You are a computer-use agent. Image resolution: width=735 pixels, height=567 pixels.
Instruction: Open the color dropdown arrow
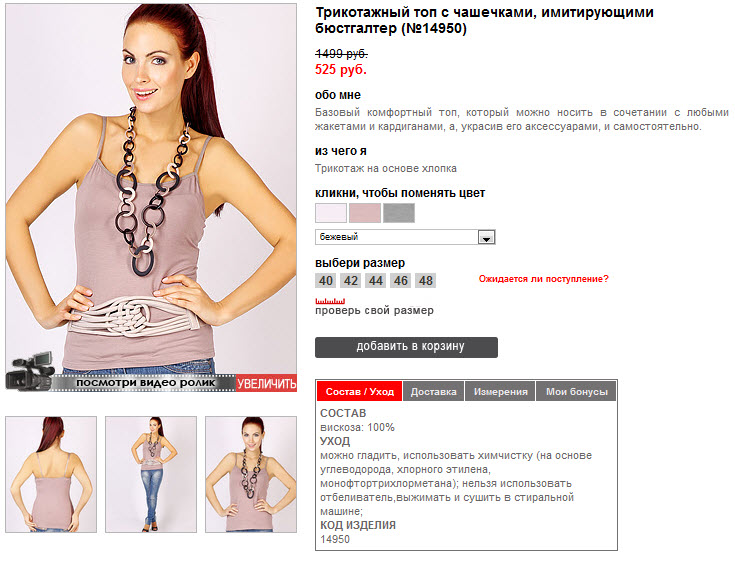coord(486,237)
